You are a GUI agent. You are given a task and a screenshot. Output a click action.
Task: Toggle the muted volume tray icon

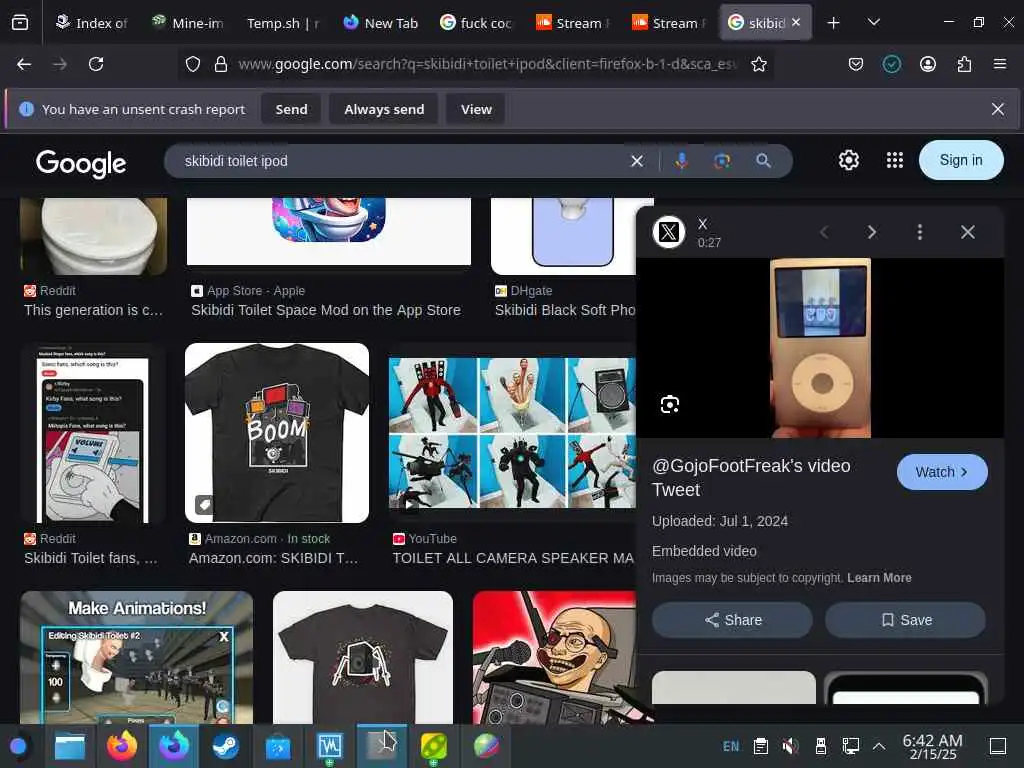(x=790, y=746)
